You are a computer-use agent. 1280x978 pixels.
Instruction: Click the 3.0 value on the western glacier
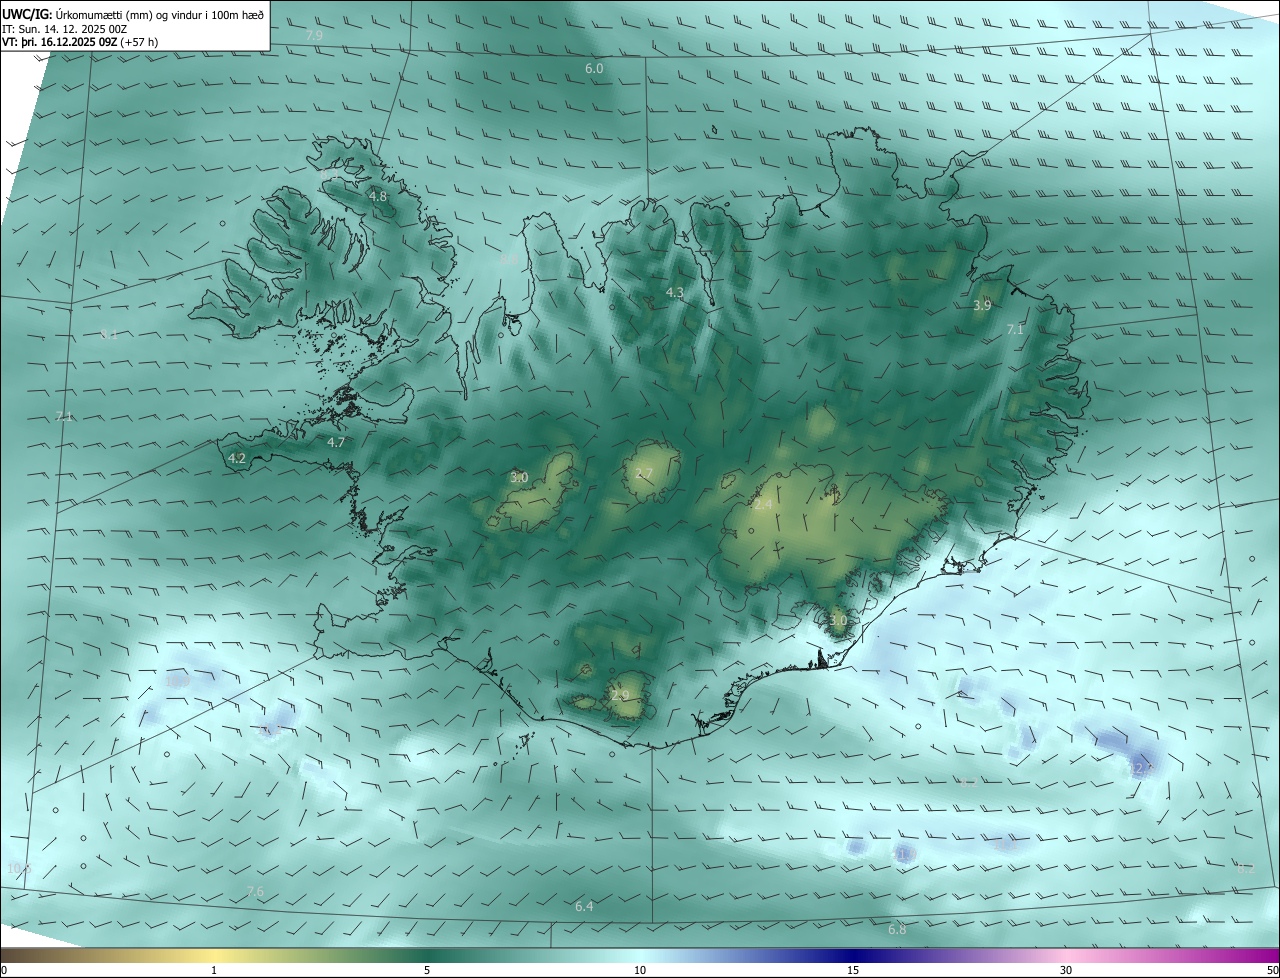tap(519, 477)
